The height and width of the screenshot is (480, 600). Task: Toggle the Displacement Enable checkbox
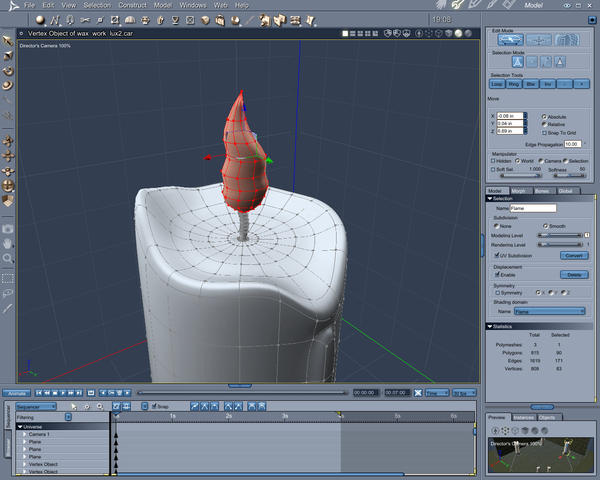pyautogui.click(x=497, y=274)
